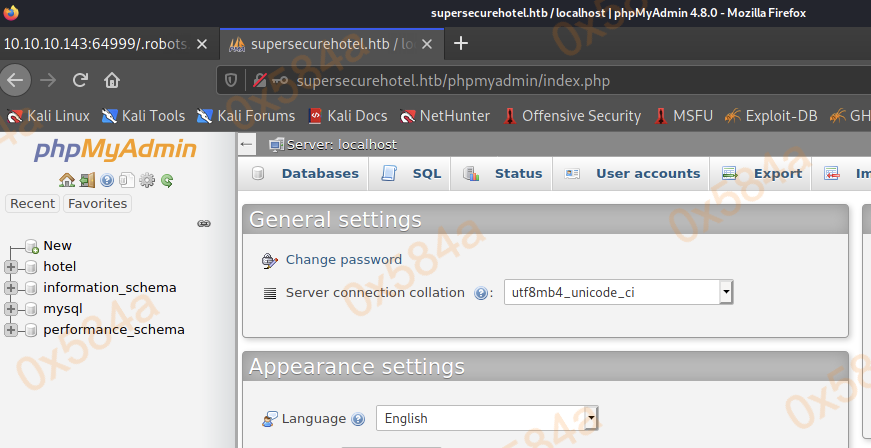The width and height of the screenshot is (871, 448).
Task: Open navigation panel settings gear icon
Action: click(x=147, y=181)
